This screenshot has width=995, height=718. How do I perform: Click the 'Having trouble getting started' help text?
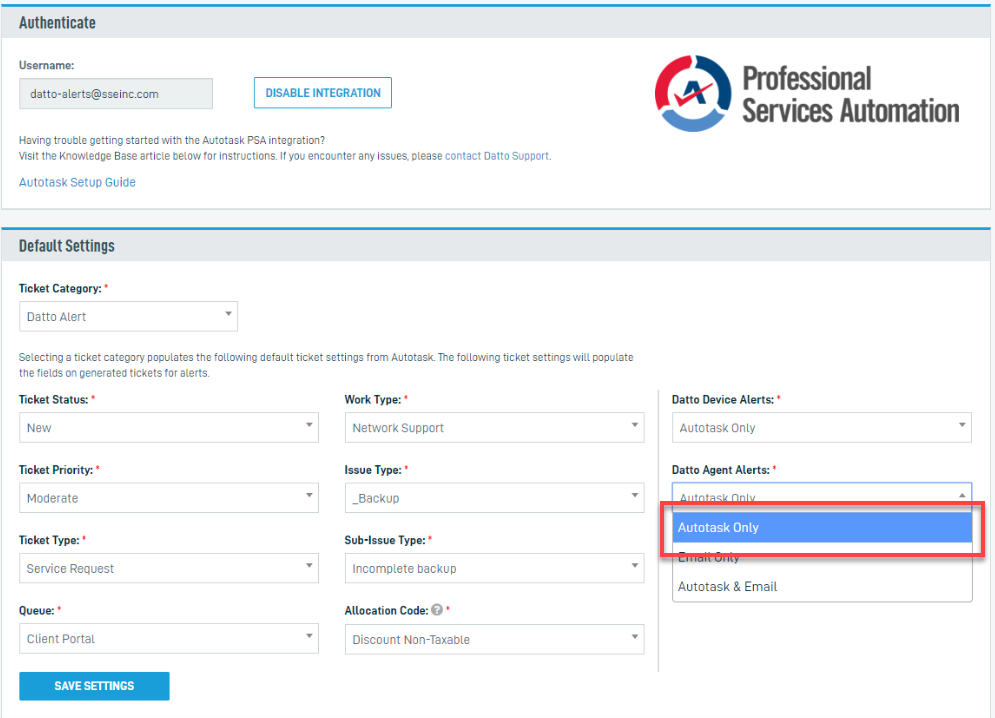(172, 140)
